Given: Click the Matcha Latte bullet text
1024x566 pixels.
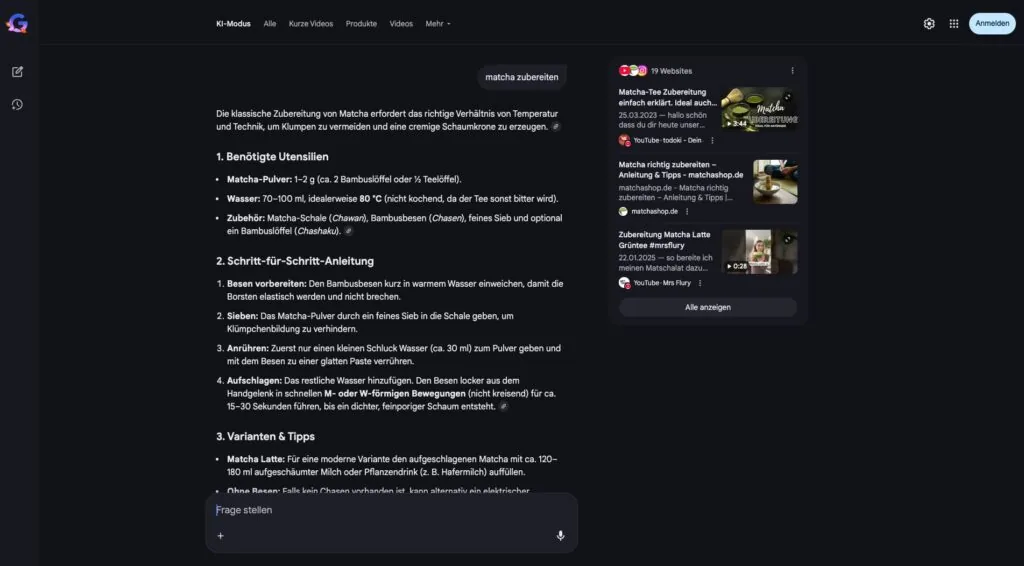Looking at the screenshot, I should pos(392,465).
